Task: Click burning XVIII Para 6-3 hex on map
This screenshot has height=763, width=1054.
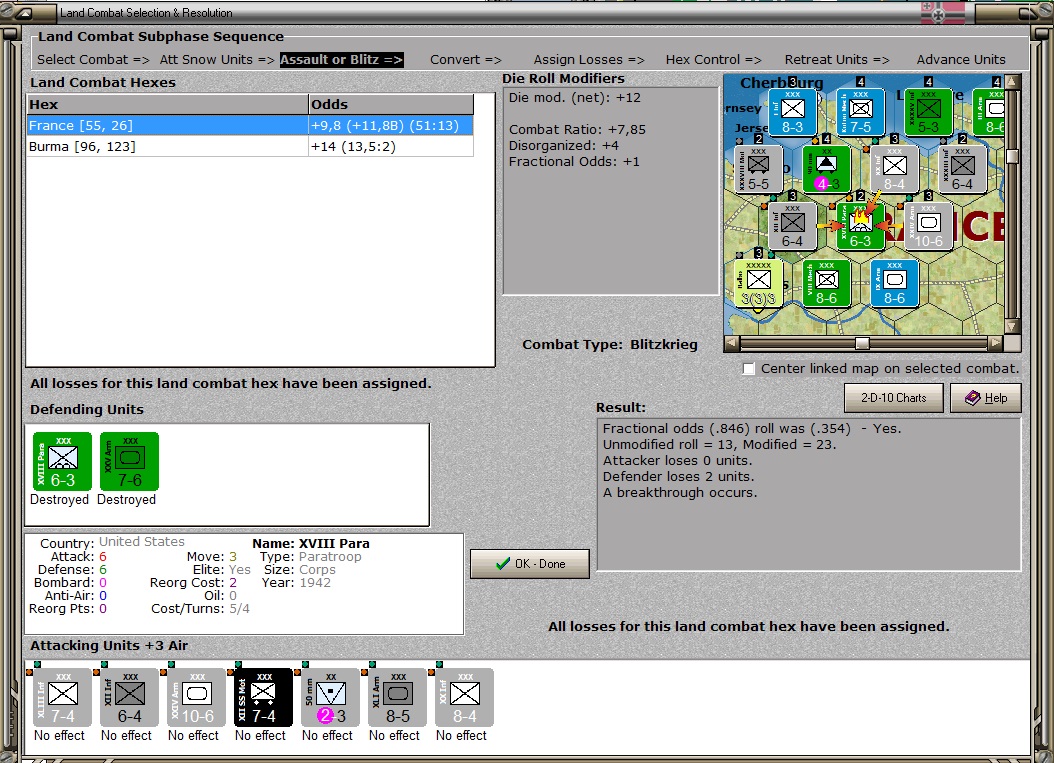Action: (860, 226)
